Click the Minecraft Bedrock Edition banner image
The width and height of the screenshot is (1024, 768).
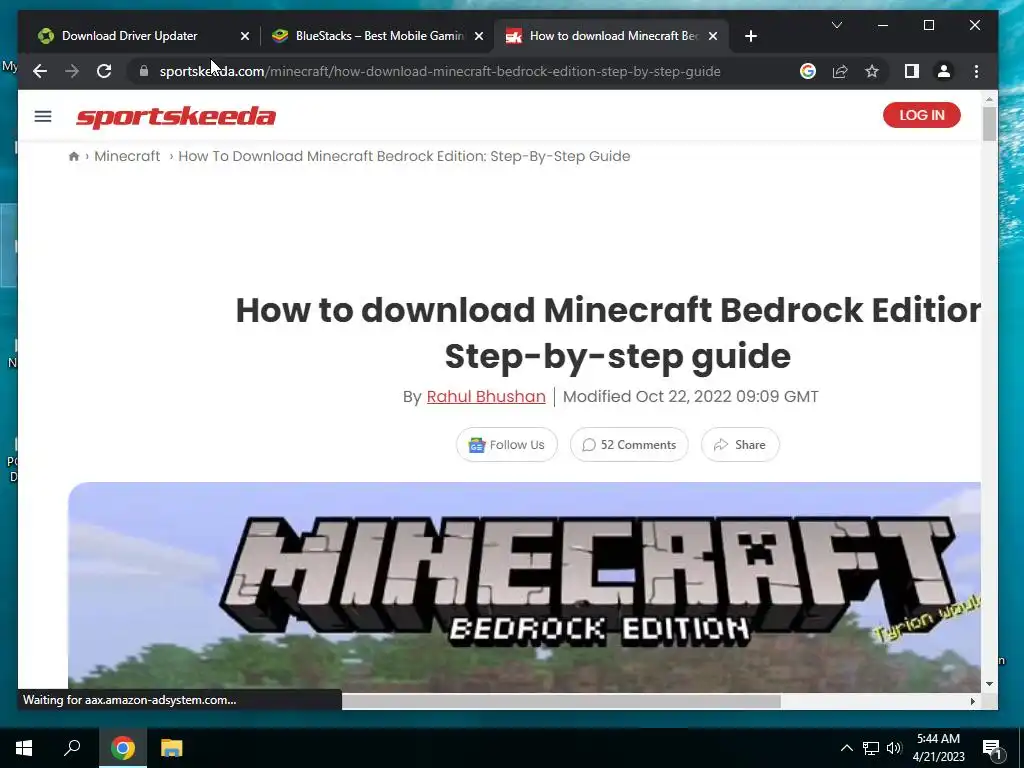(524, 587)
